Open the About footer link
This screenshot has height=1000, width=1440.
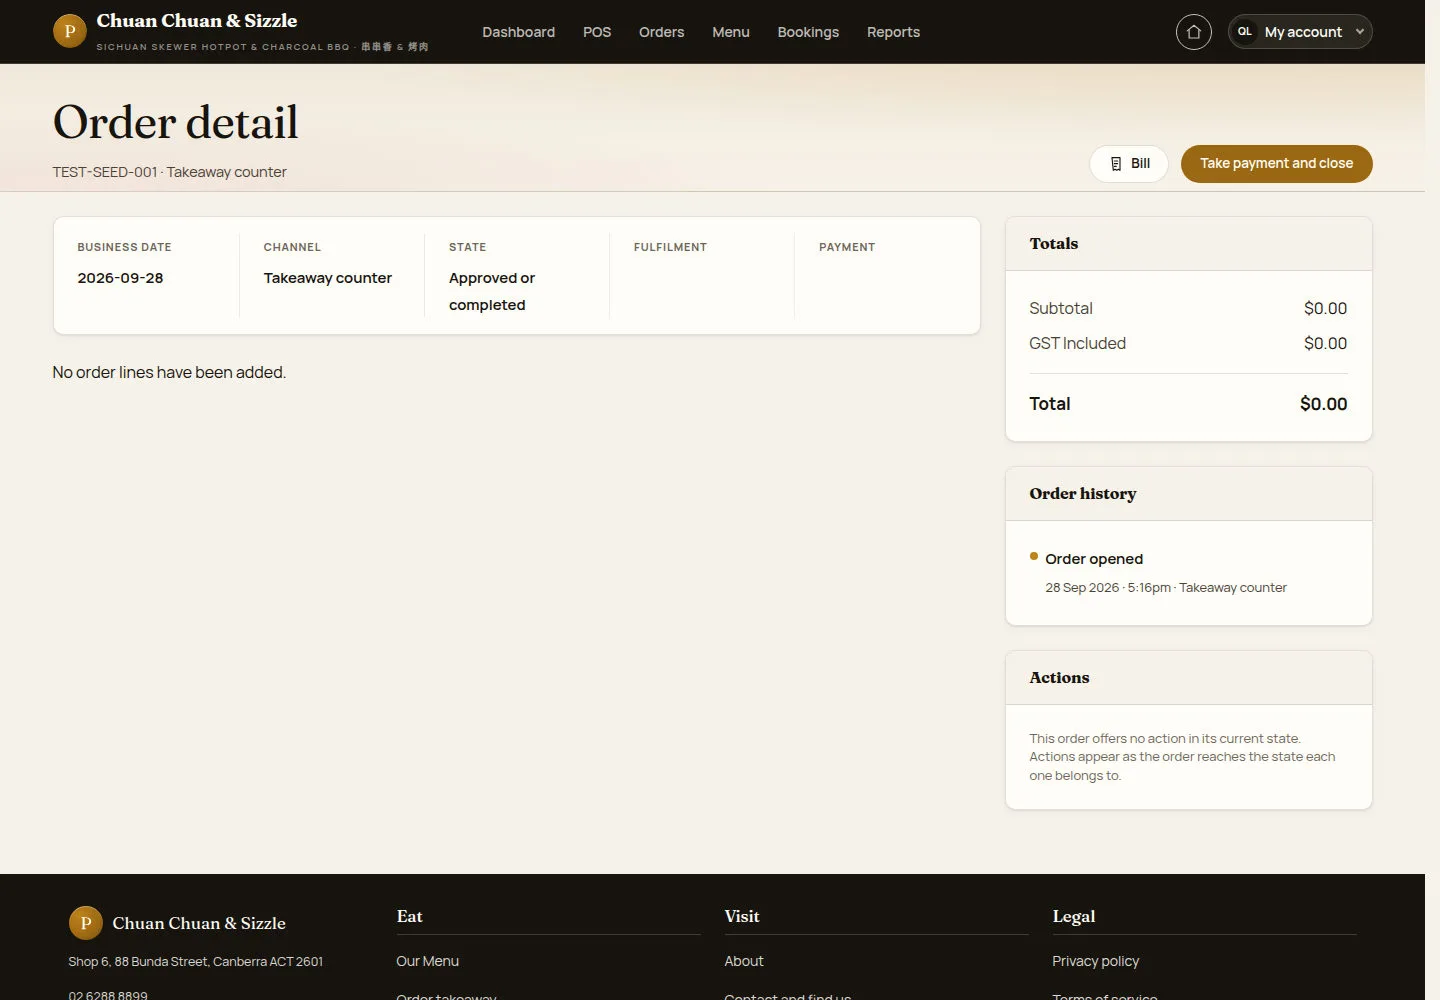pyautogui.click(x=744, y=961)
